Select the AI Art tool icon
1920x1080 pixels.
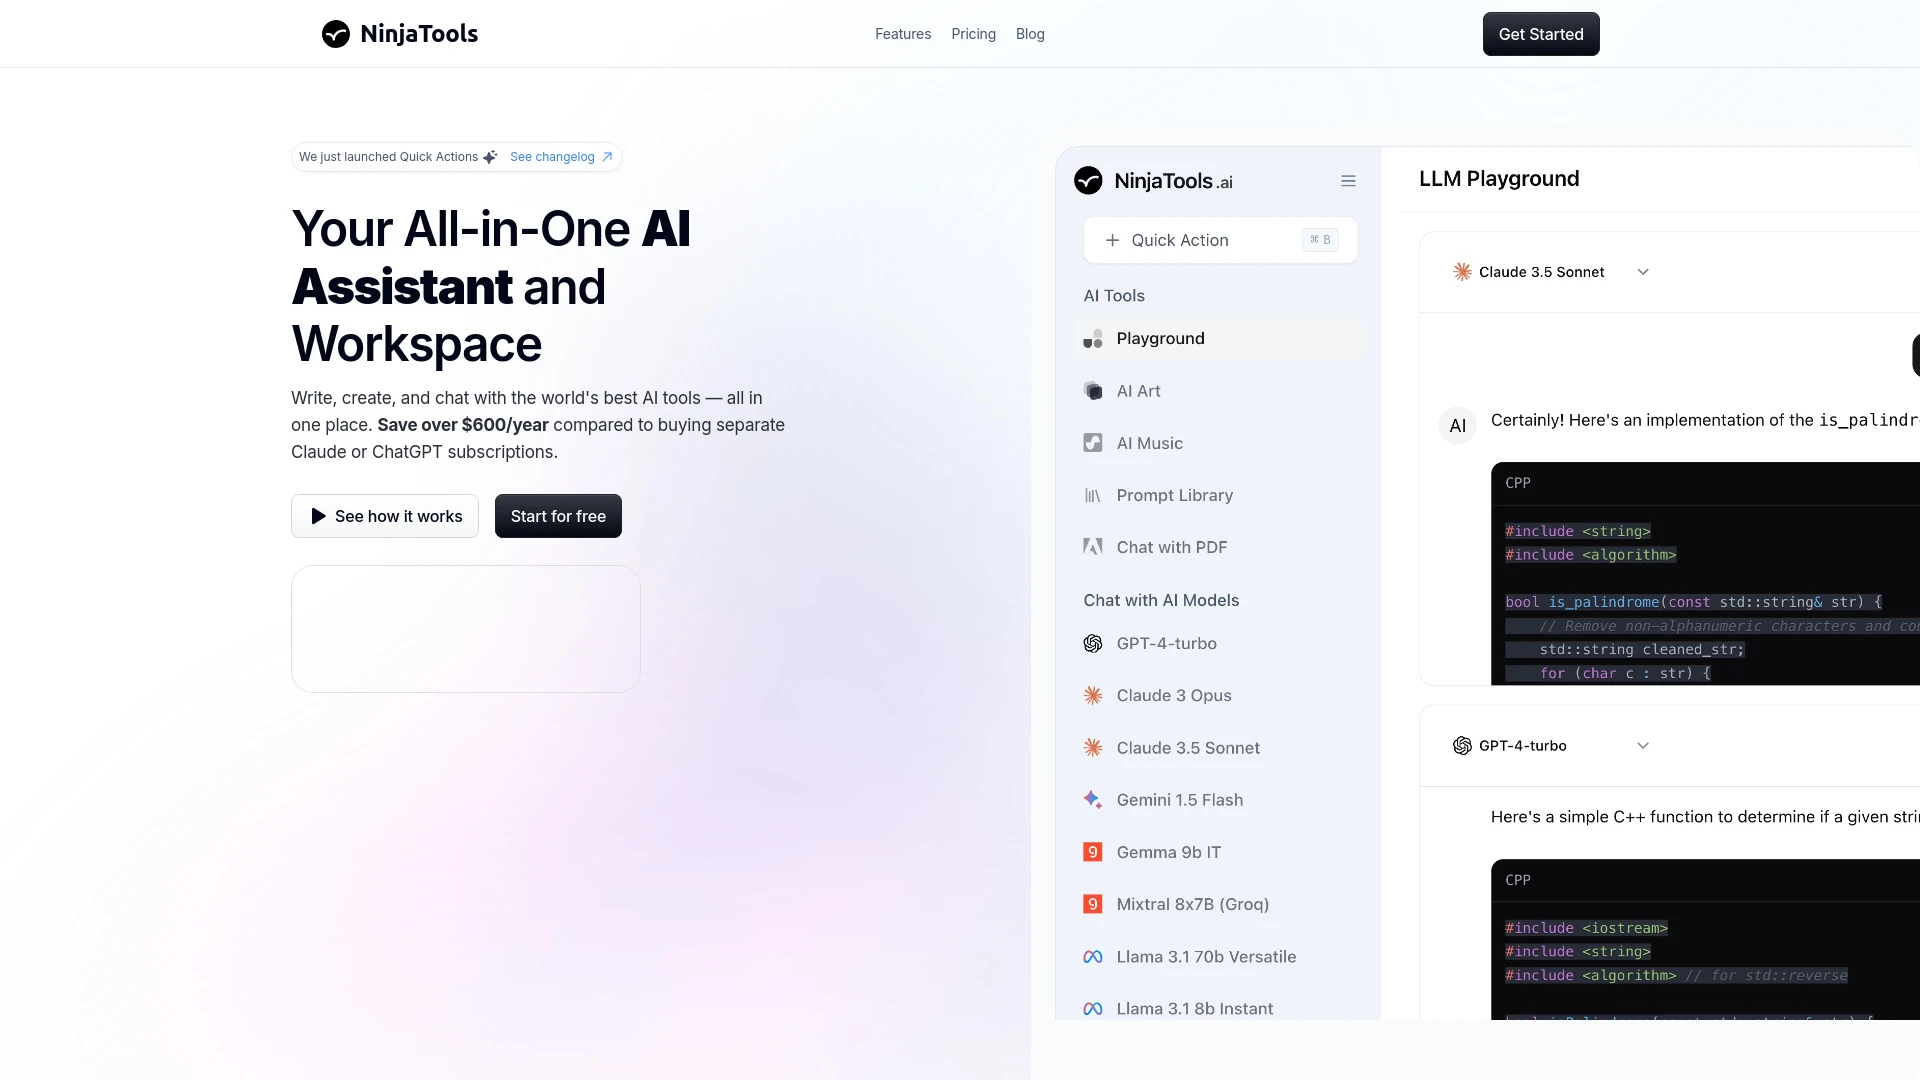[1092, 390]
